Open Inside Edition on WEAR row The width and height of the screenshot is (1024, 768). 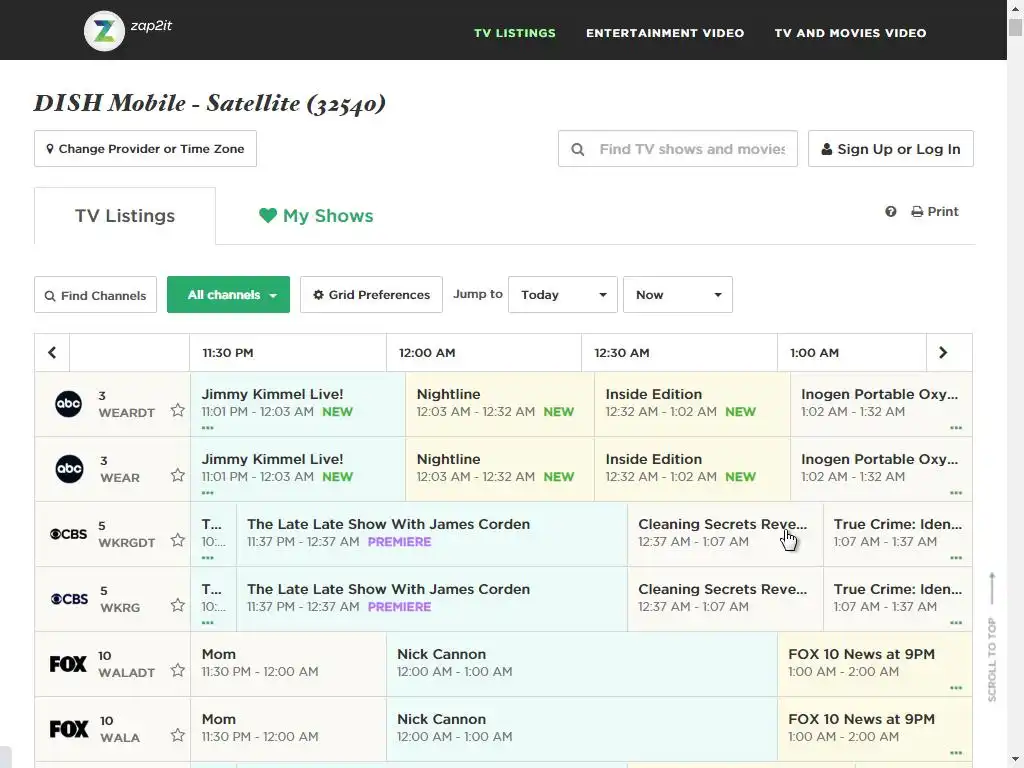click(x=692, y=469)
